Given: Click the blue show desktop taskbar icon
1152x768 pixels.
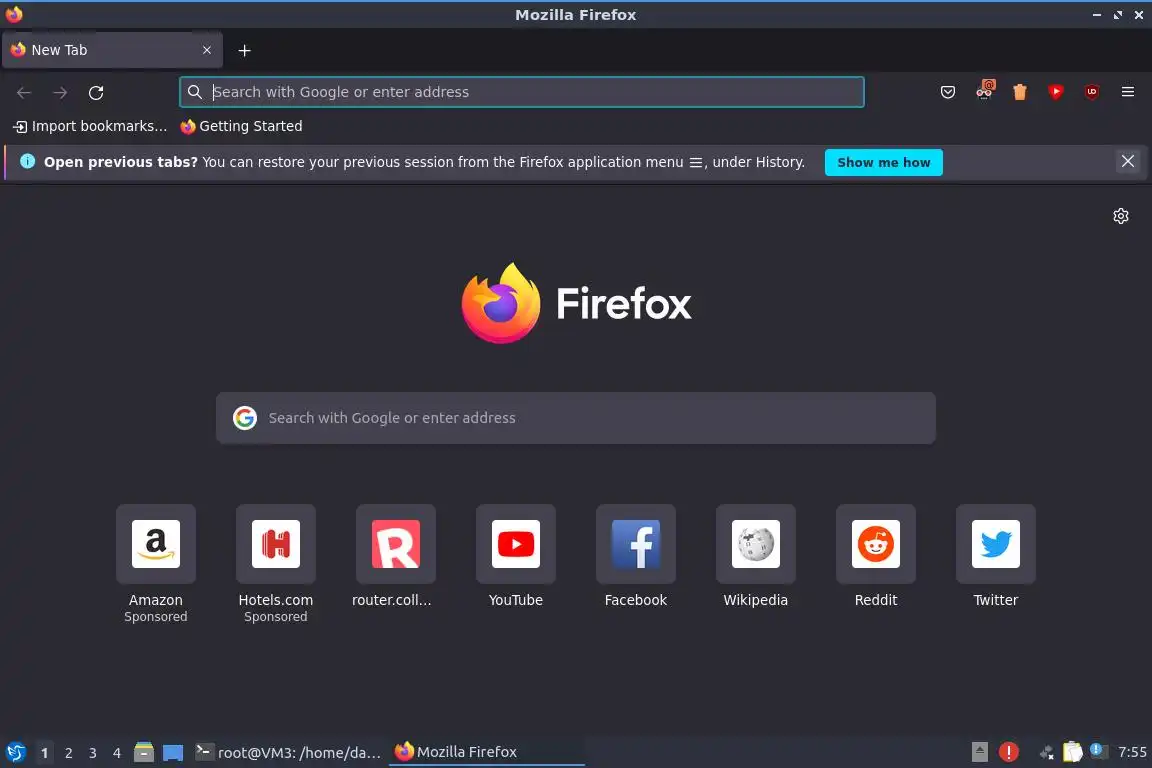Looking at the screenshot, I should [173, 753].
